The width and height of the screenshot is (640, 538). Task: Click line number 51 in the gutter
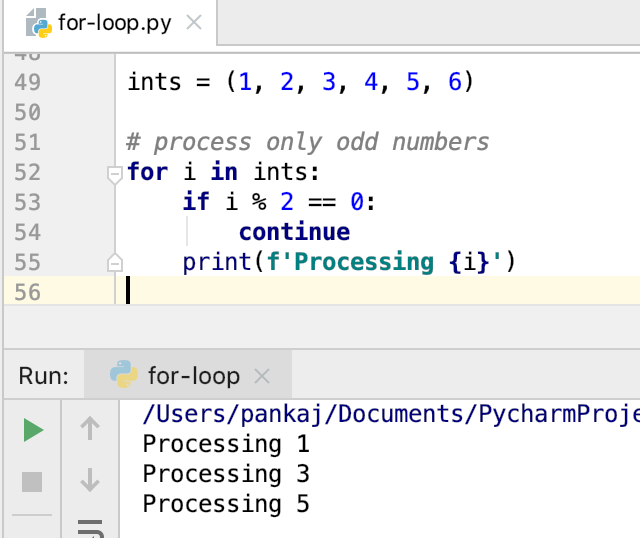[x=27, y=142]
